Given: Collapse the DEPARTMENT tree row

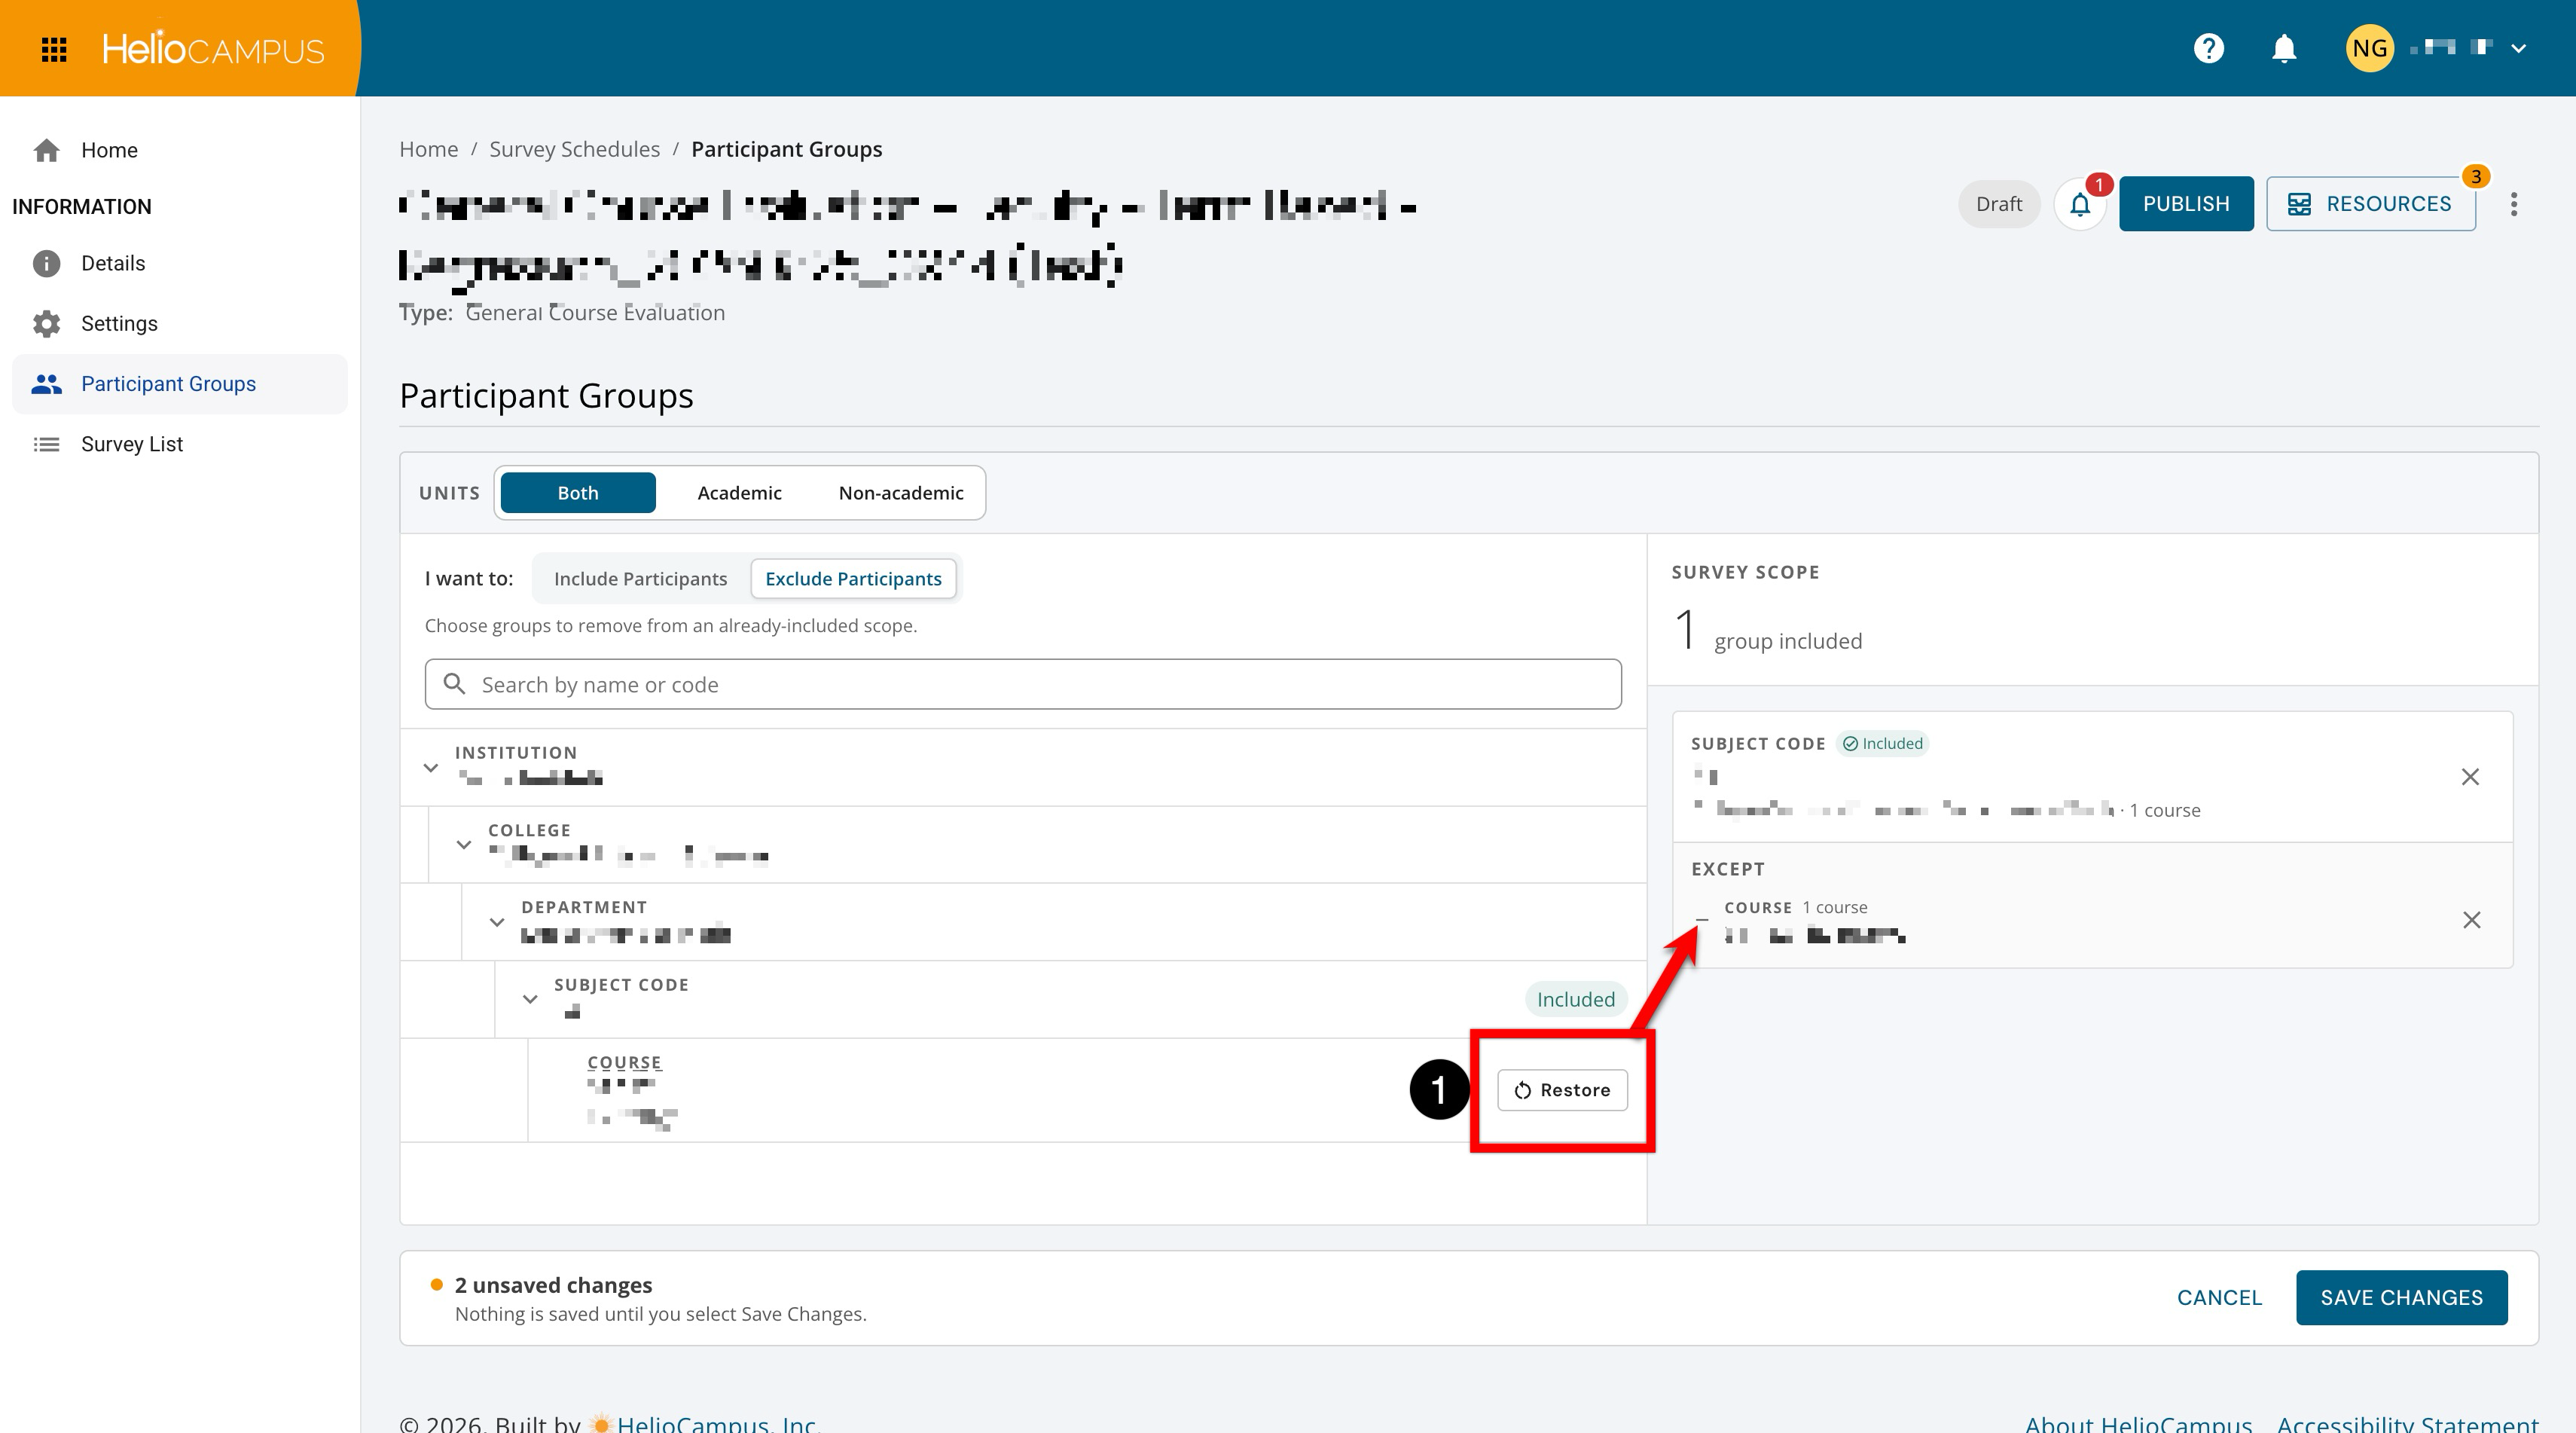Looking at the screenshot, I should point(496,922).
